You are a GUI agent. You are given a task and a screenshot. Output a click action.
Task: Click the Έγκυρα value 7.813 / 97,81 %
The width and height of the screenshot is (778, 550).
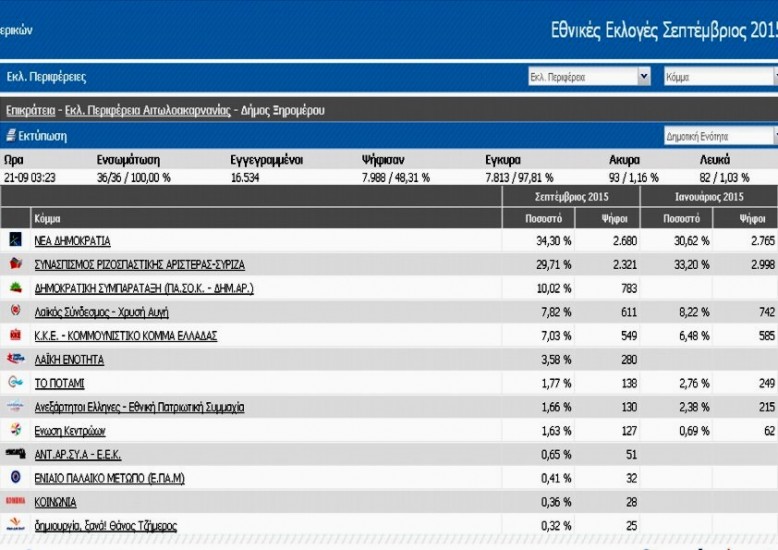click(519, 178)
